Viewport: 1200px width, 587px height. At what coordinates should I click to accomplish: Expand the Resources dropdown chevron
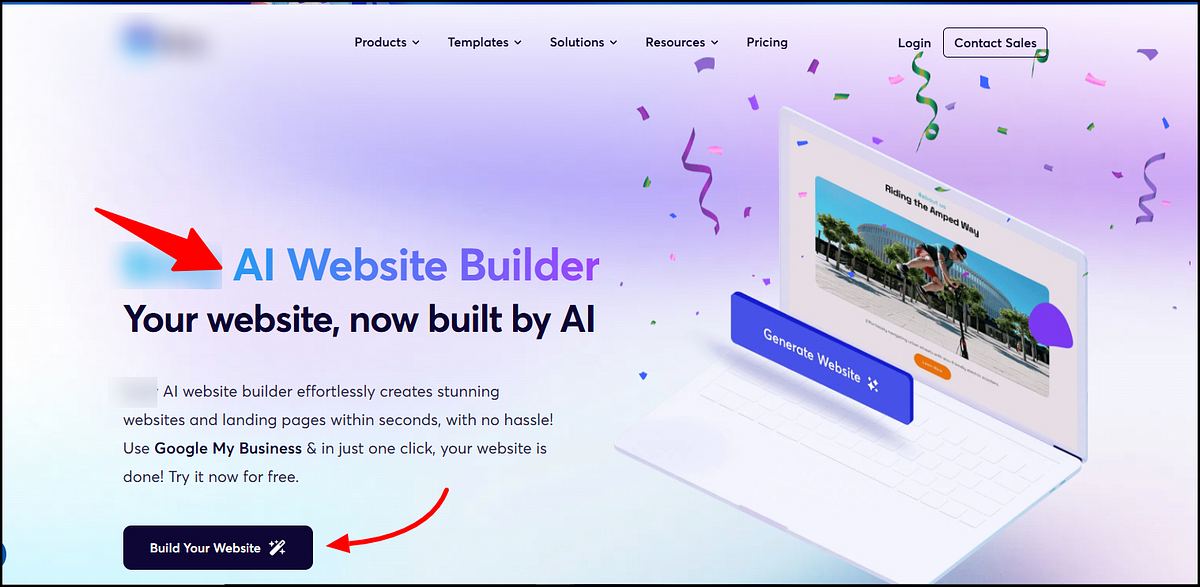point(714,43)
